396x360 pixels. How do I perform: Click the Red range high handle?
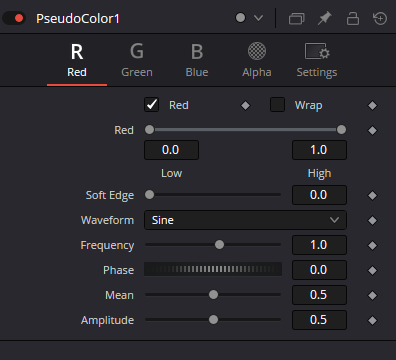pyautogui.click(x=341, y=130)
